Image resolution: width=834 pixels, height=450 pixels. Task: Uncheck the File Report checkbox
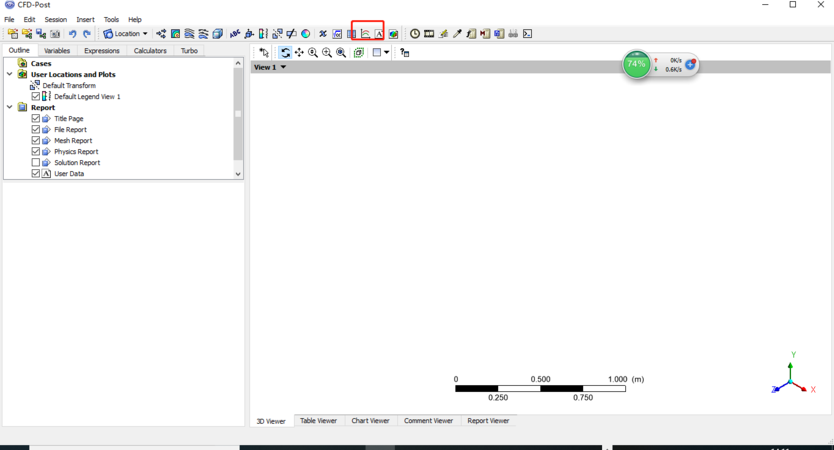coord(36,129)
